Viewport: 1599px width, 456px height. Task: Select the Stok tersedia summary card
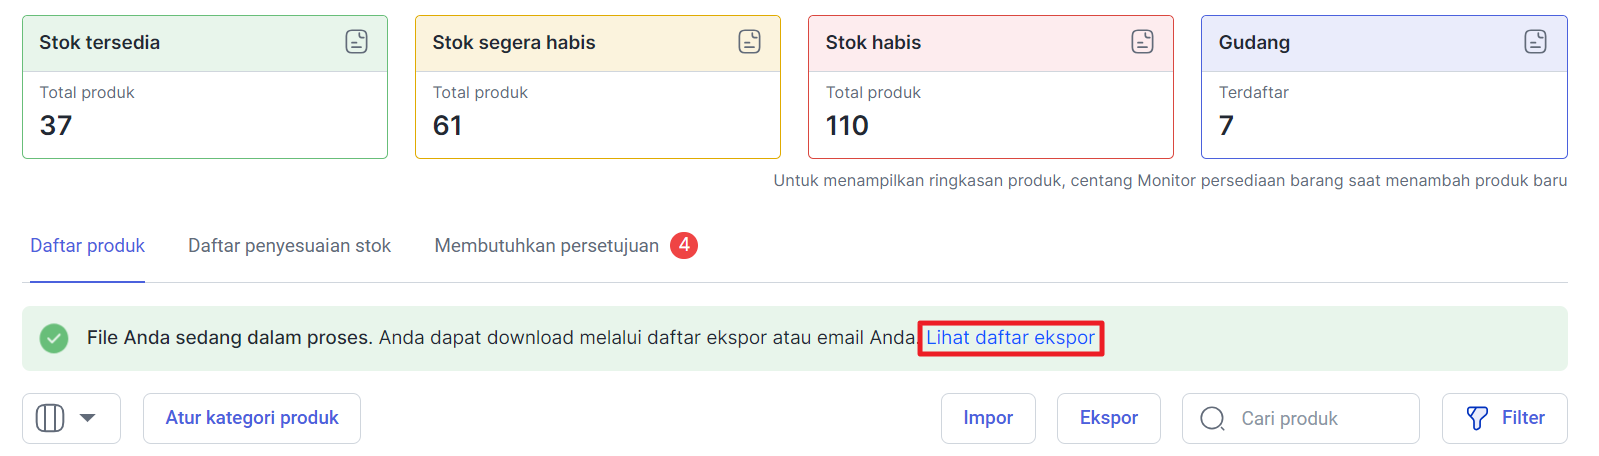[204, 110]
